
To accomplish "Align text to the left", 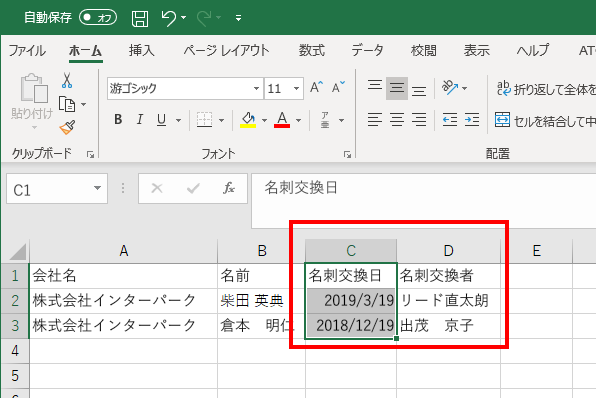I will tap(375, 120).
